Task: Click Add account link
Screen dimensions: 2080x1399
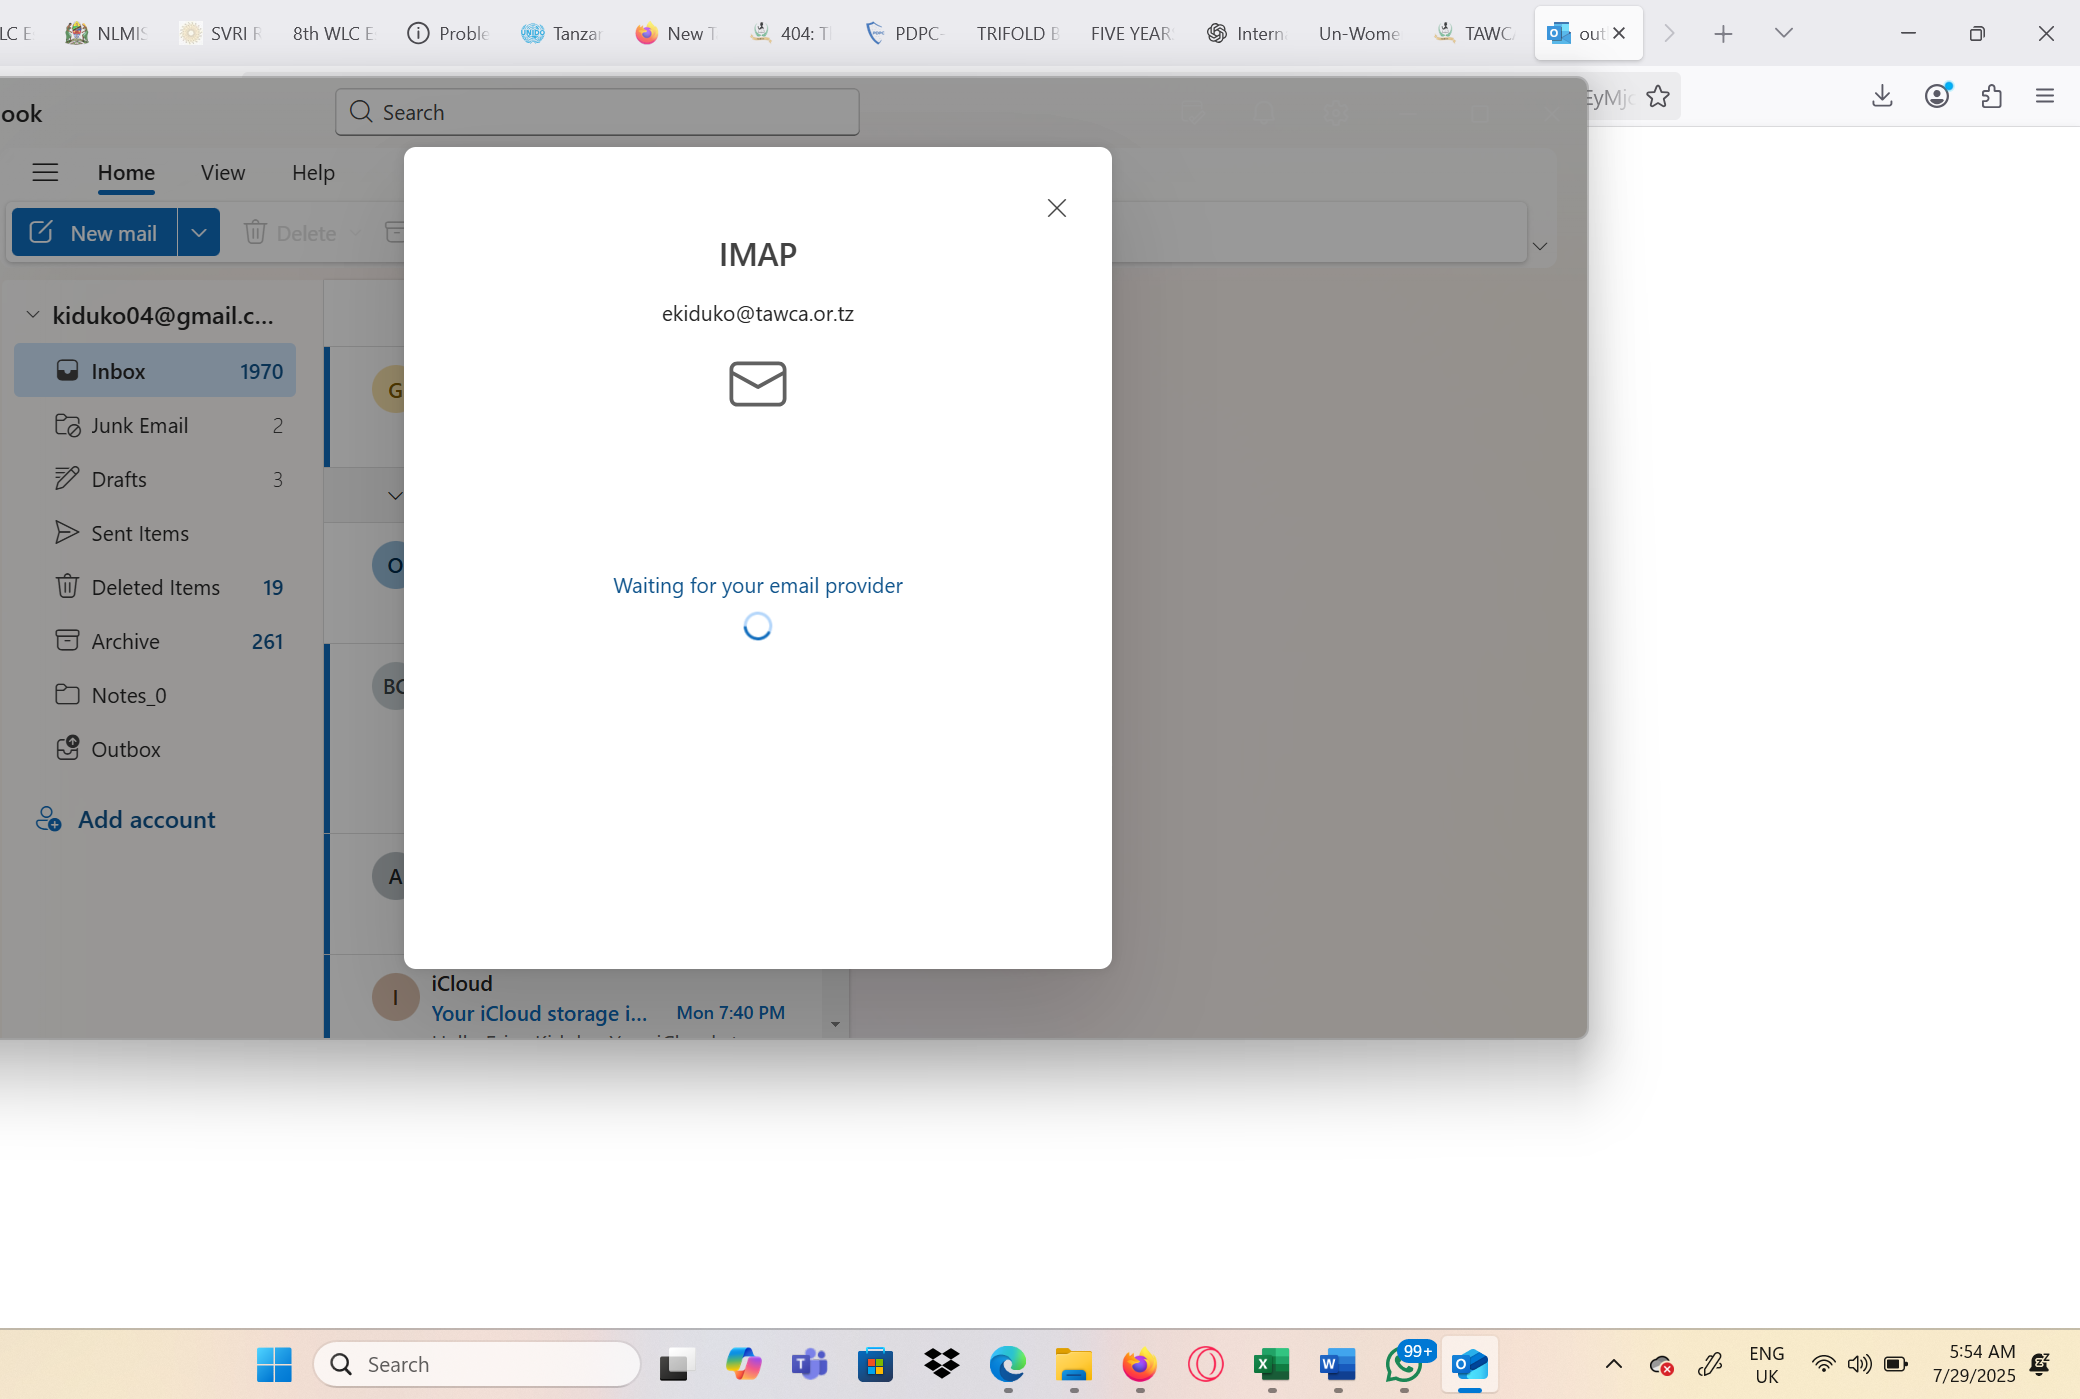Action: coord(146,819)
